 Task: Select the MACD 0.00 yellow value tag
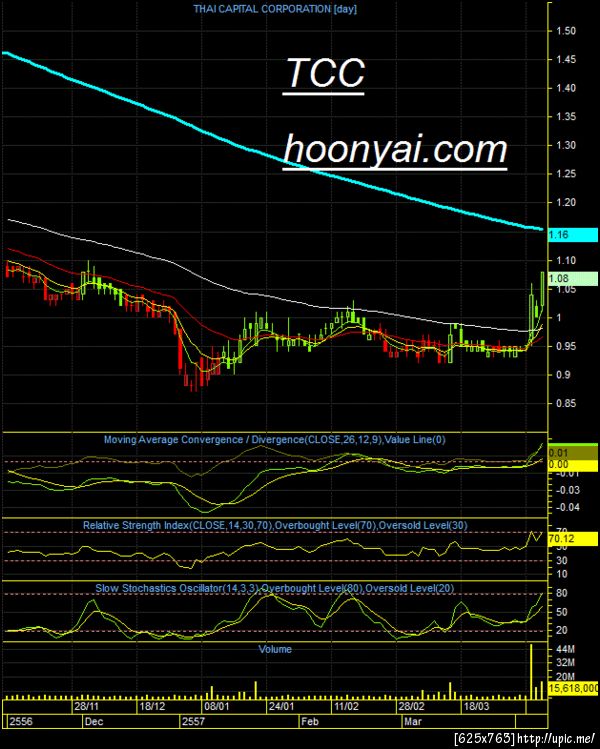573,465
